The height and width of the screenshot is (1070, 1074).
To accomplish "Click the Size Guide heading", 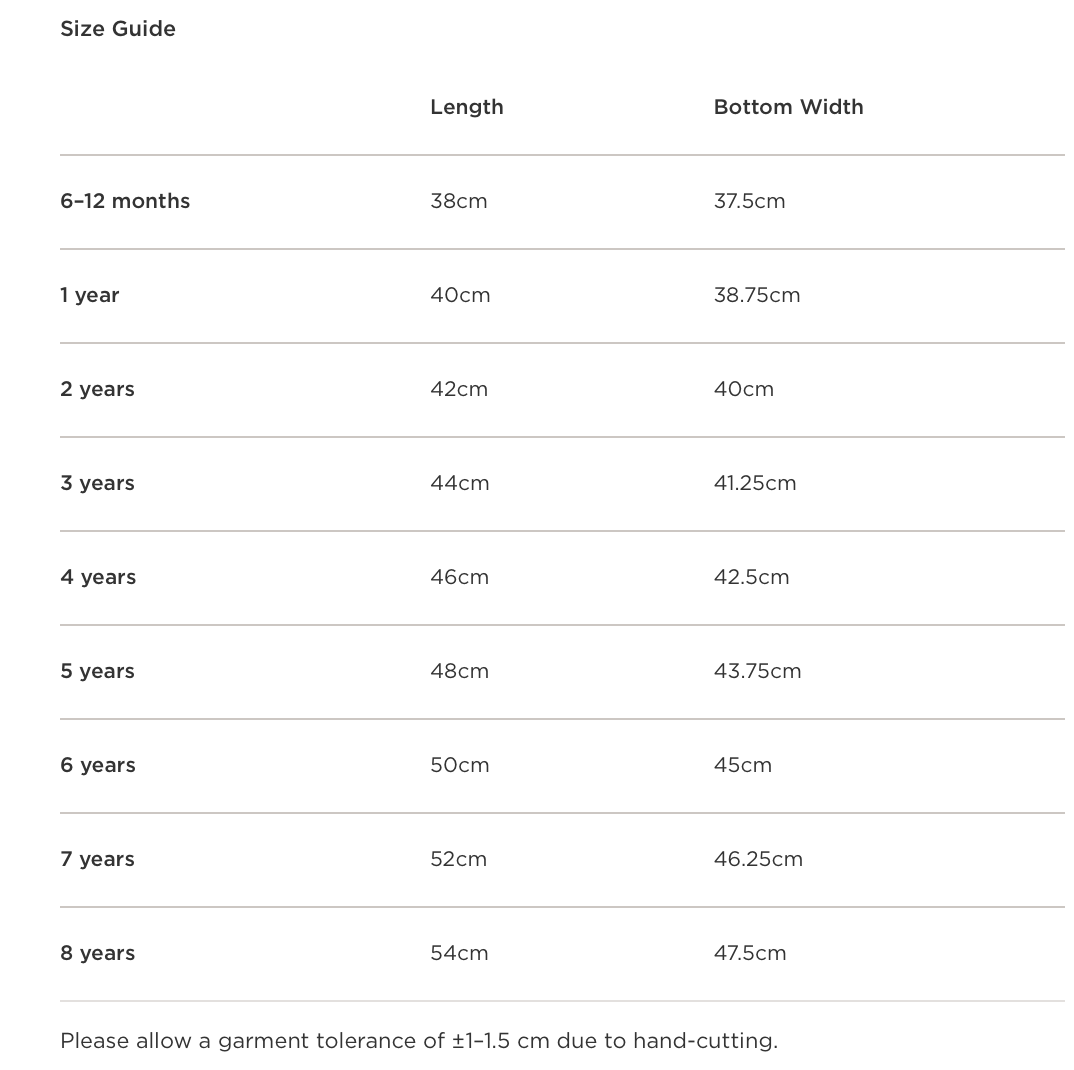I will click(118, 29).
